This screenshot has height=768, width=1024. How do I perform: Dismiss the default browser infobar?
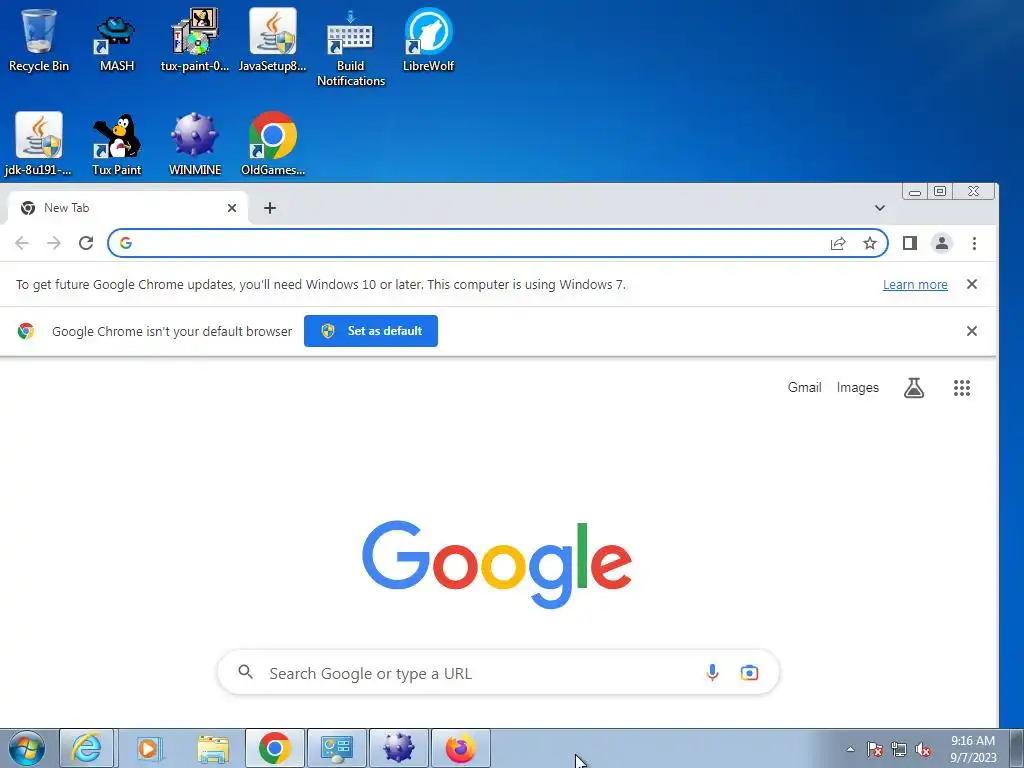click(972, 331)
